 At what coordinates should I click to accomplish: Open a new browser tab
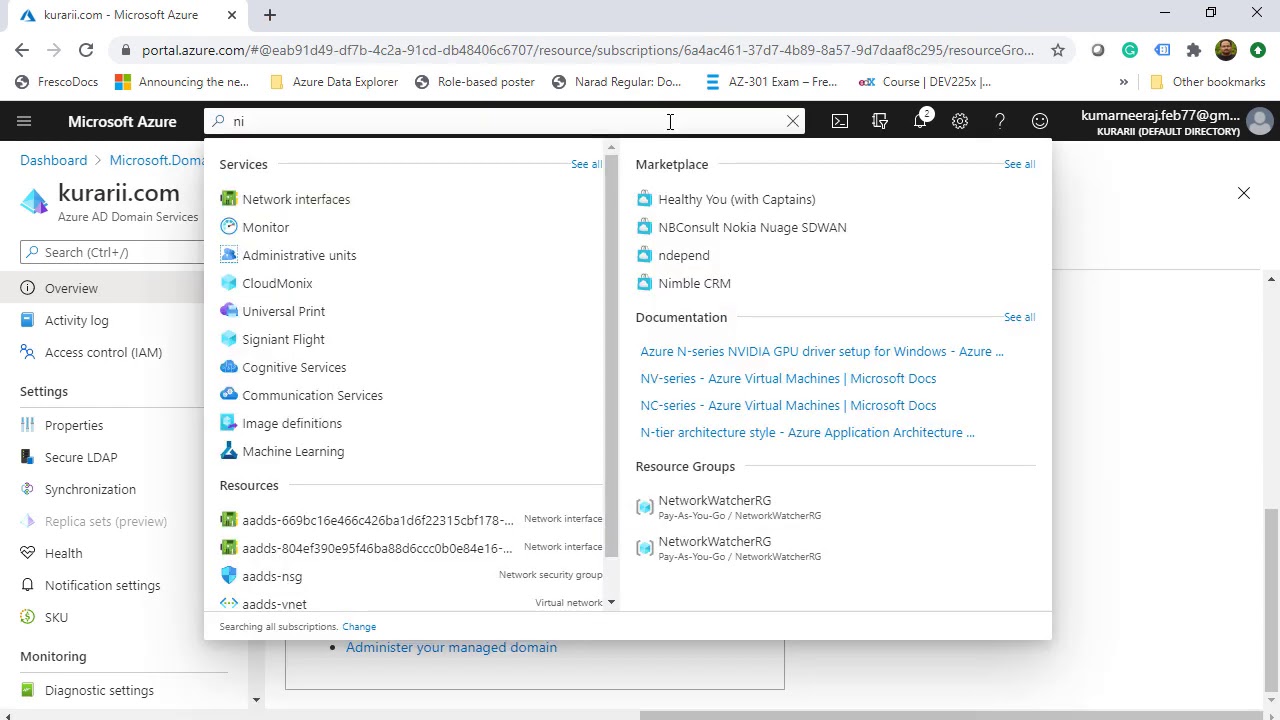click(x=270, y=15)
